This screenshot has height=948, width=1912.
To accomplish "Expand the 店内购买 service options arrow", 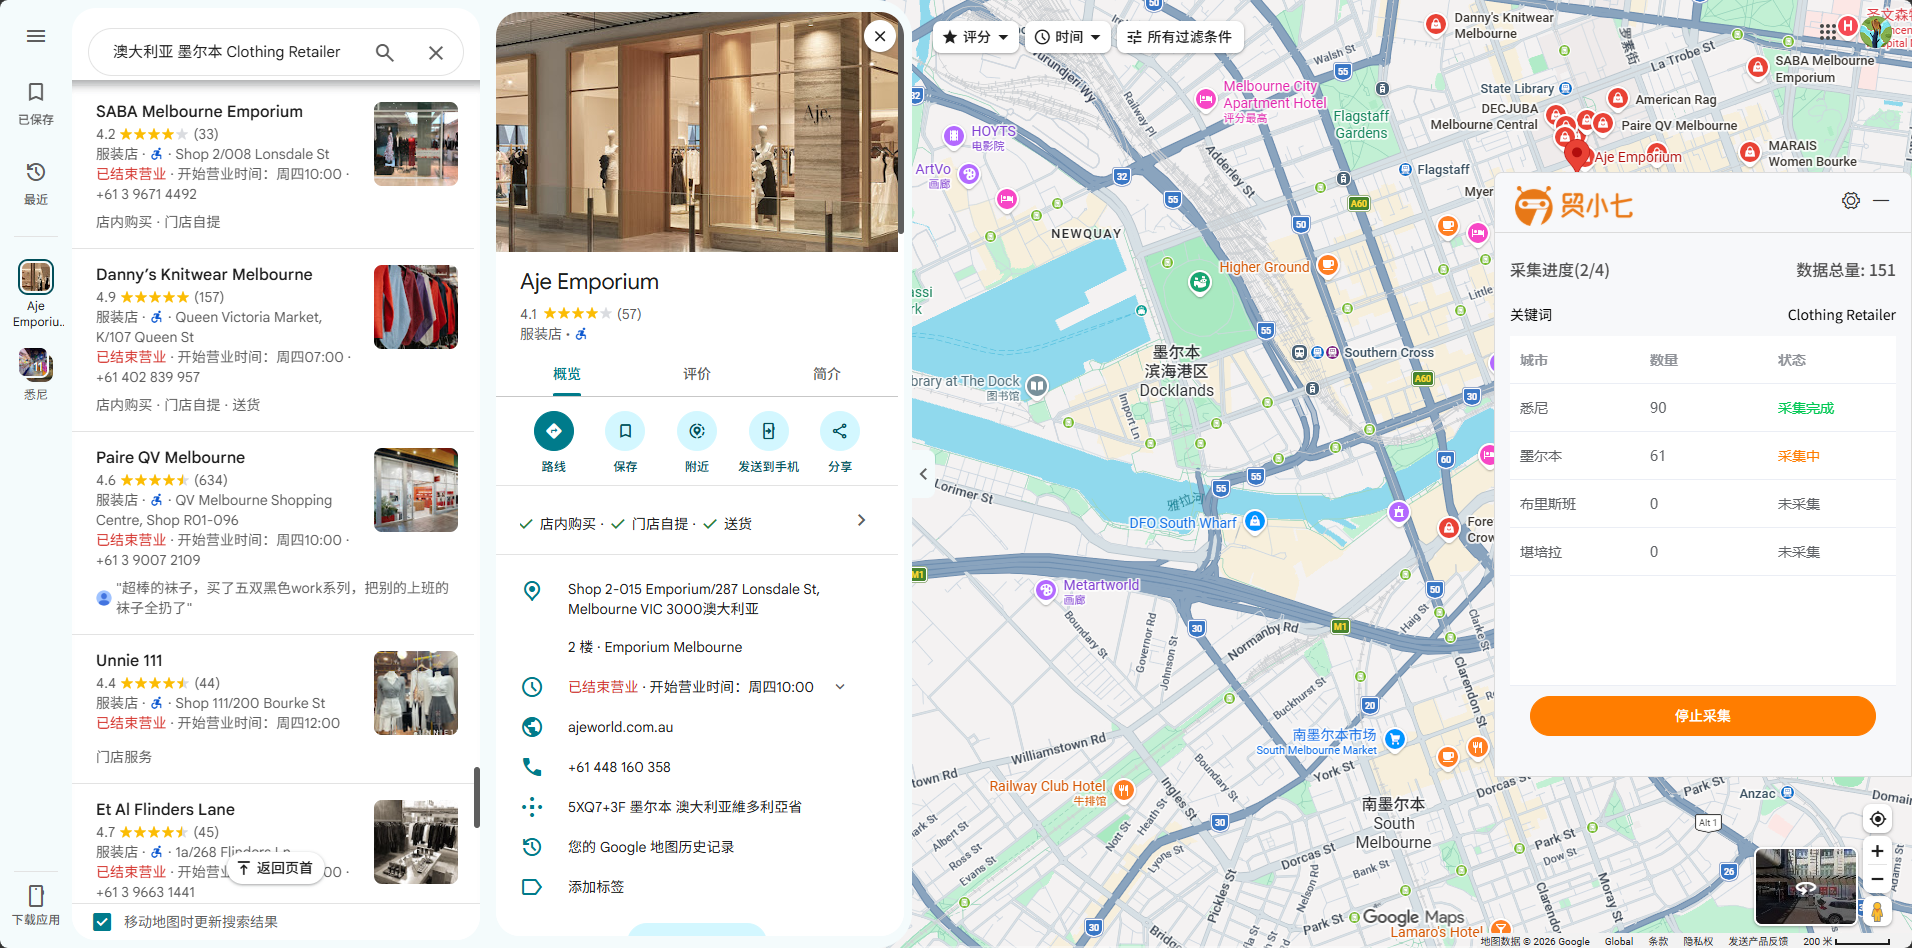I will tap(862, 520).
